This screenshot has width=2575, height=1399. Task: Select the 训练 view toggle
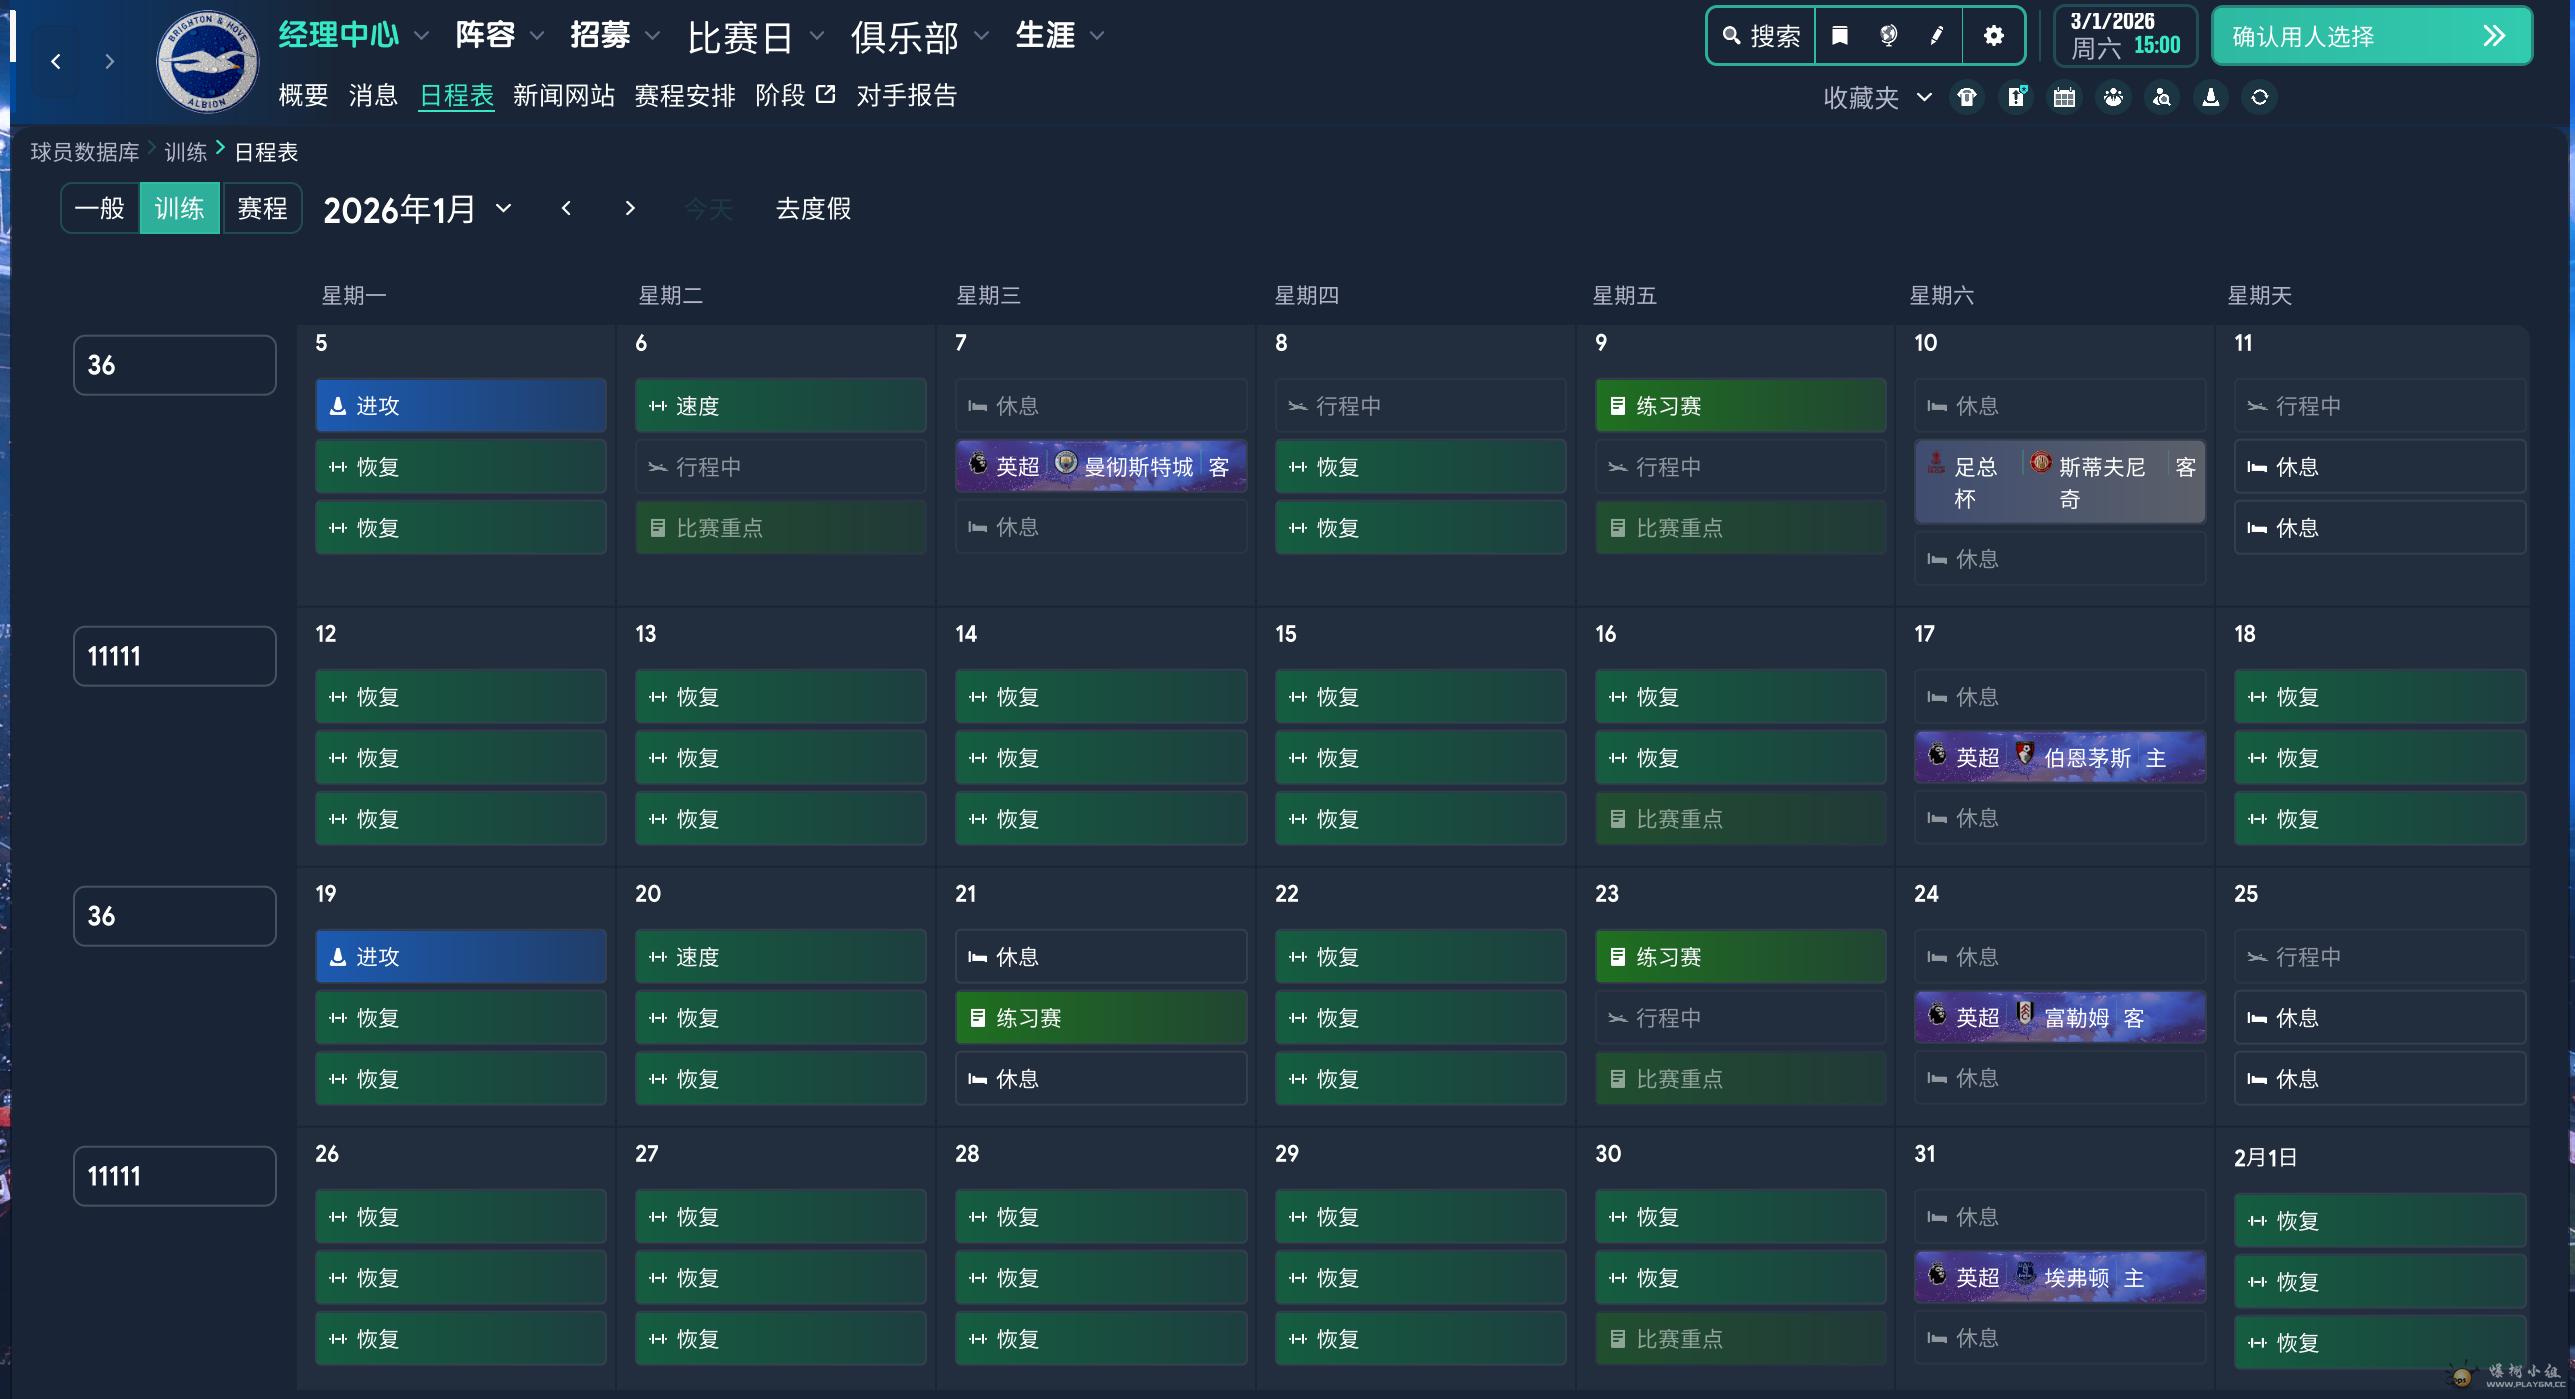click(x=180, y=208)
